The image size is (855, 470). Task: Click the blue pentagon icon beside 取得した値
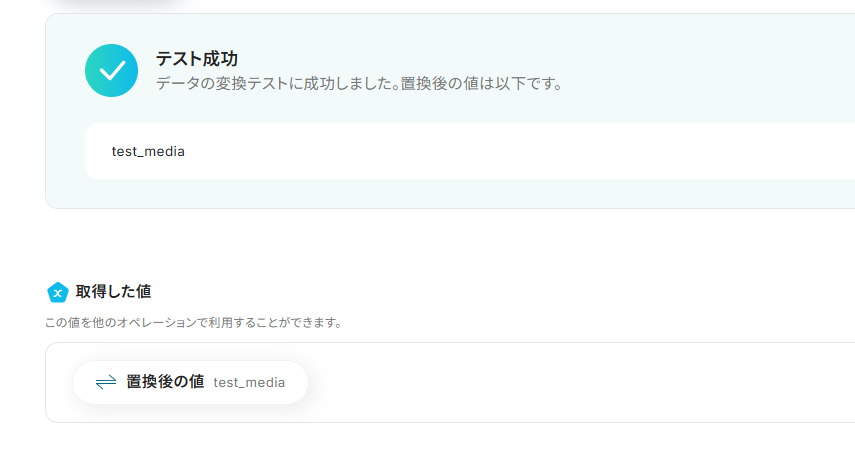[x=58, y=292]
